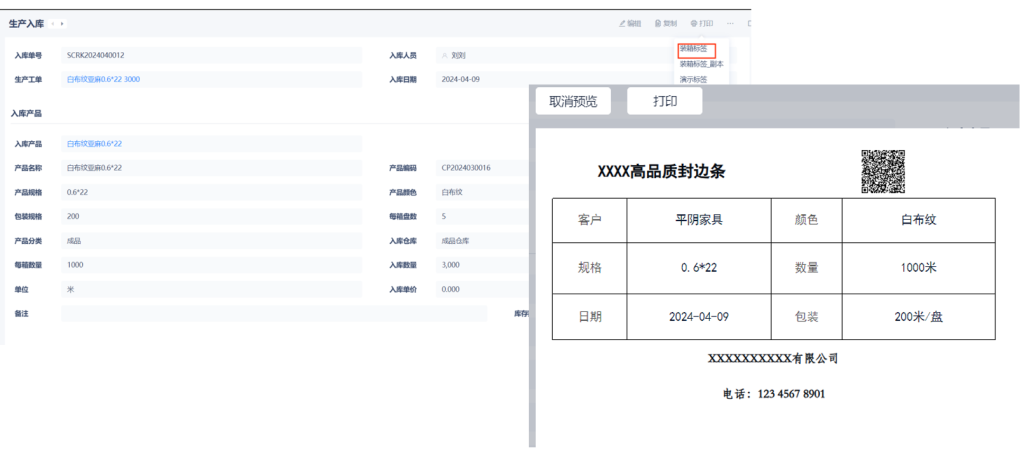The height and width of the screenshot is (474, 1024).
Task: Click the 编辑 edit icon button
Action: 630,23
